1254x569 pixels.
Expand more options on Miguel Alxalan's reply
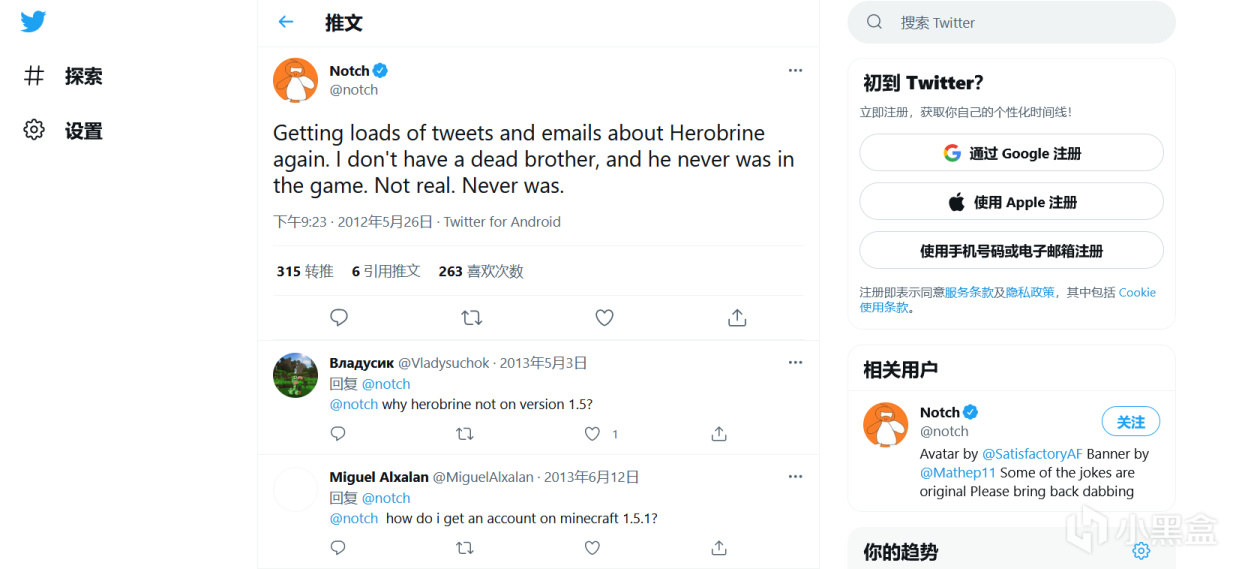click(795, 476)
